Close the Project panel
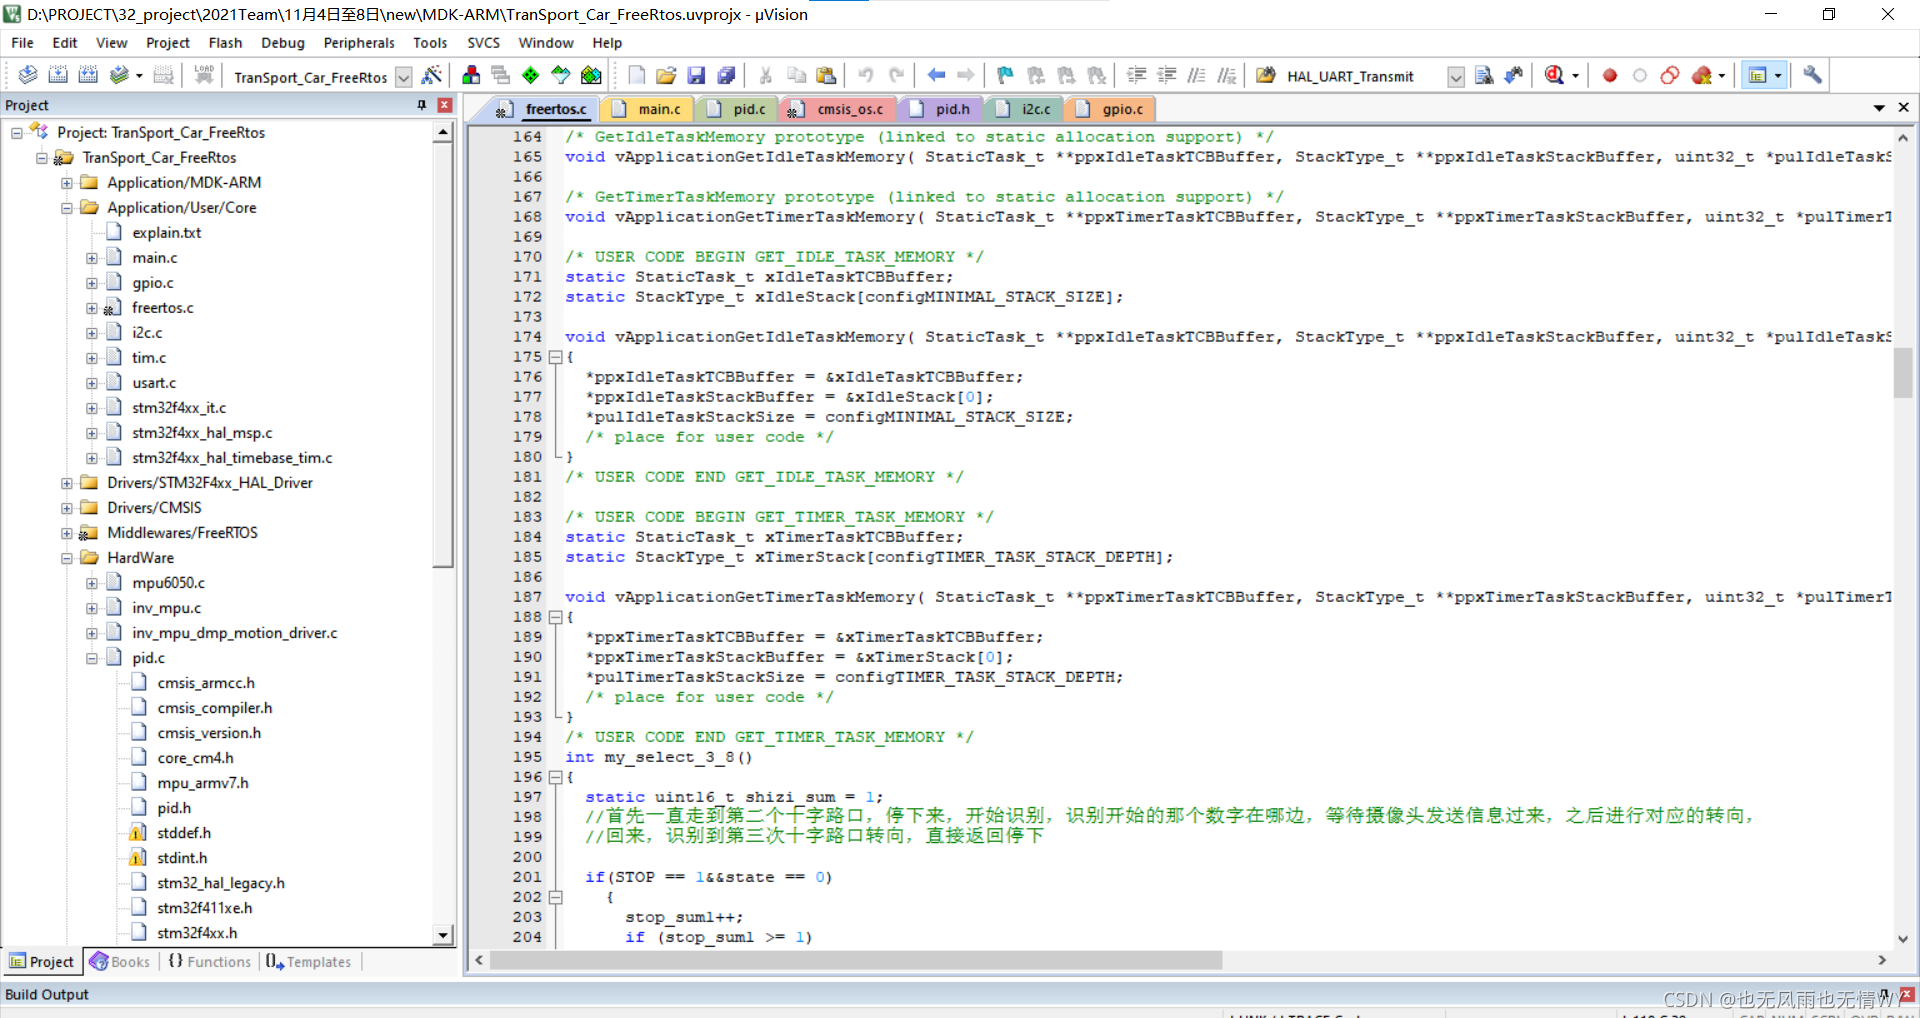The image size is (1920, 1018). pyautogui.click(x=445, y=105)
